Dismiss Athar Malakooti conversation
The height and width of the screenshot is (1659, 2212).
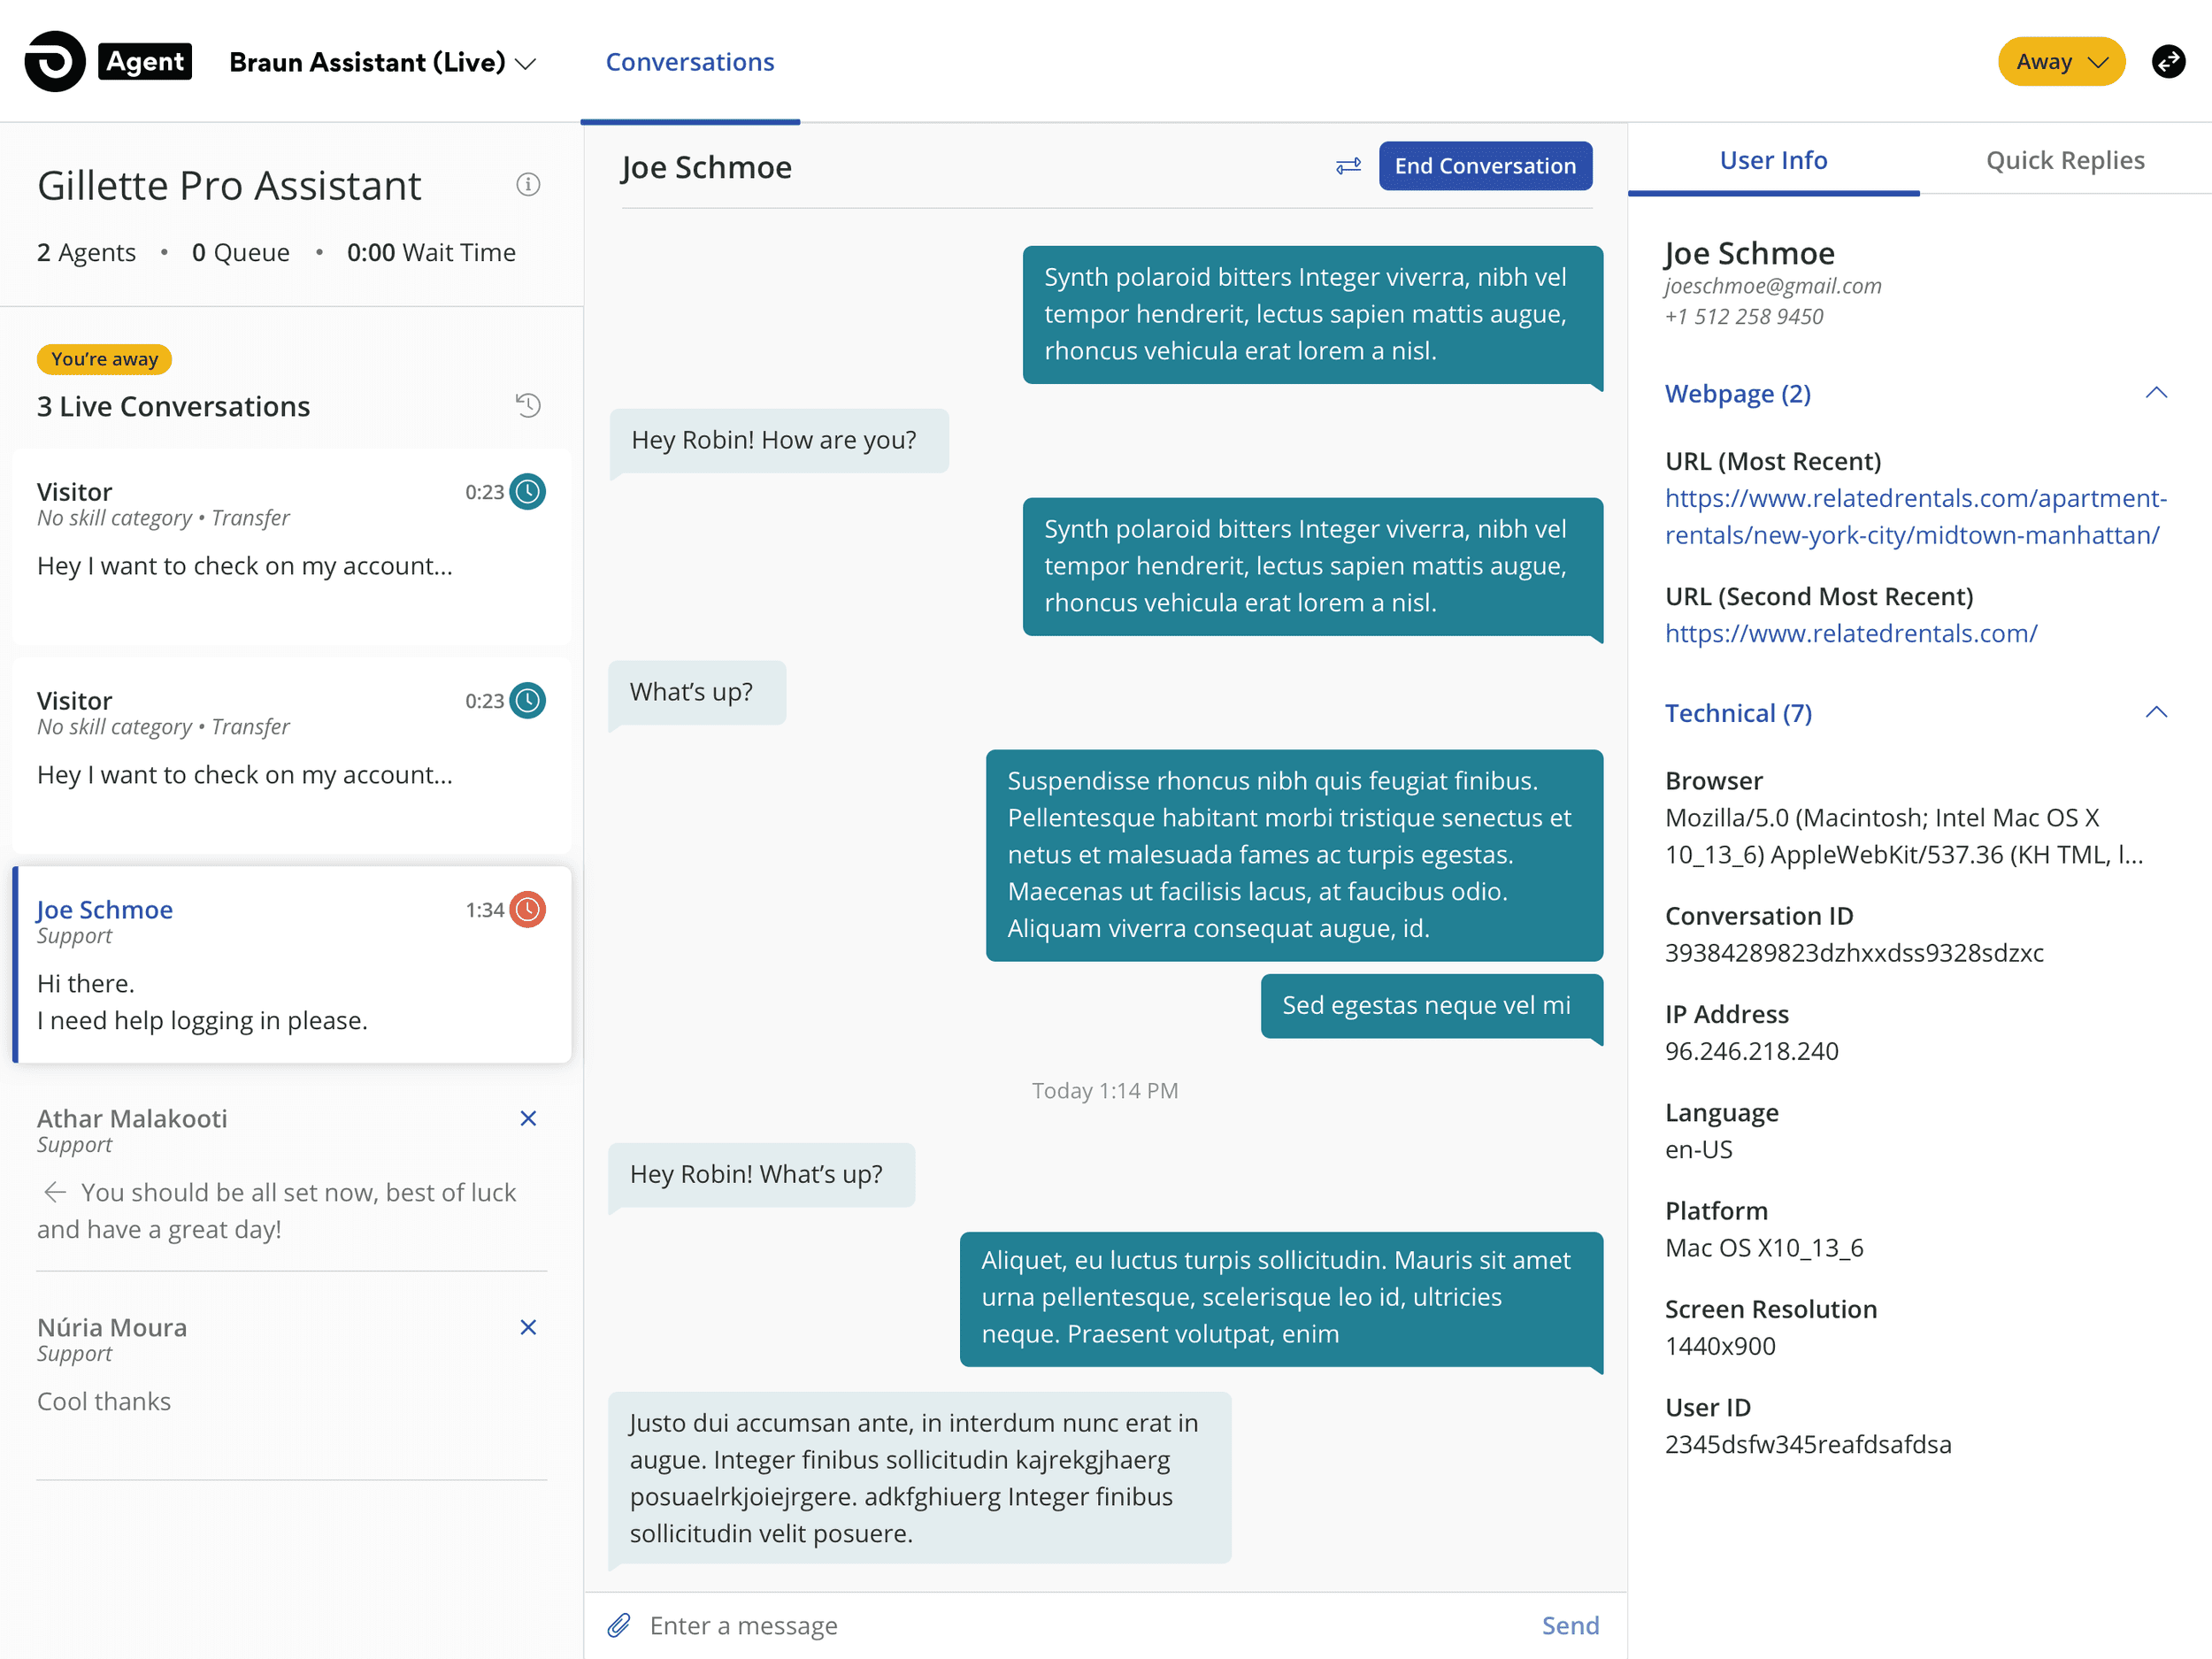[x=528, y=1118]
